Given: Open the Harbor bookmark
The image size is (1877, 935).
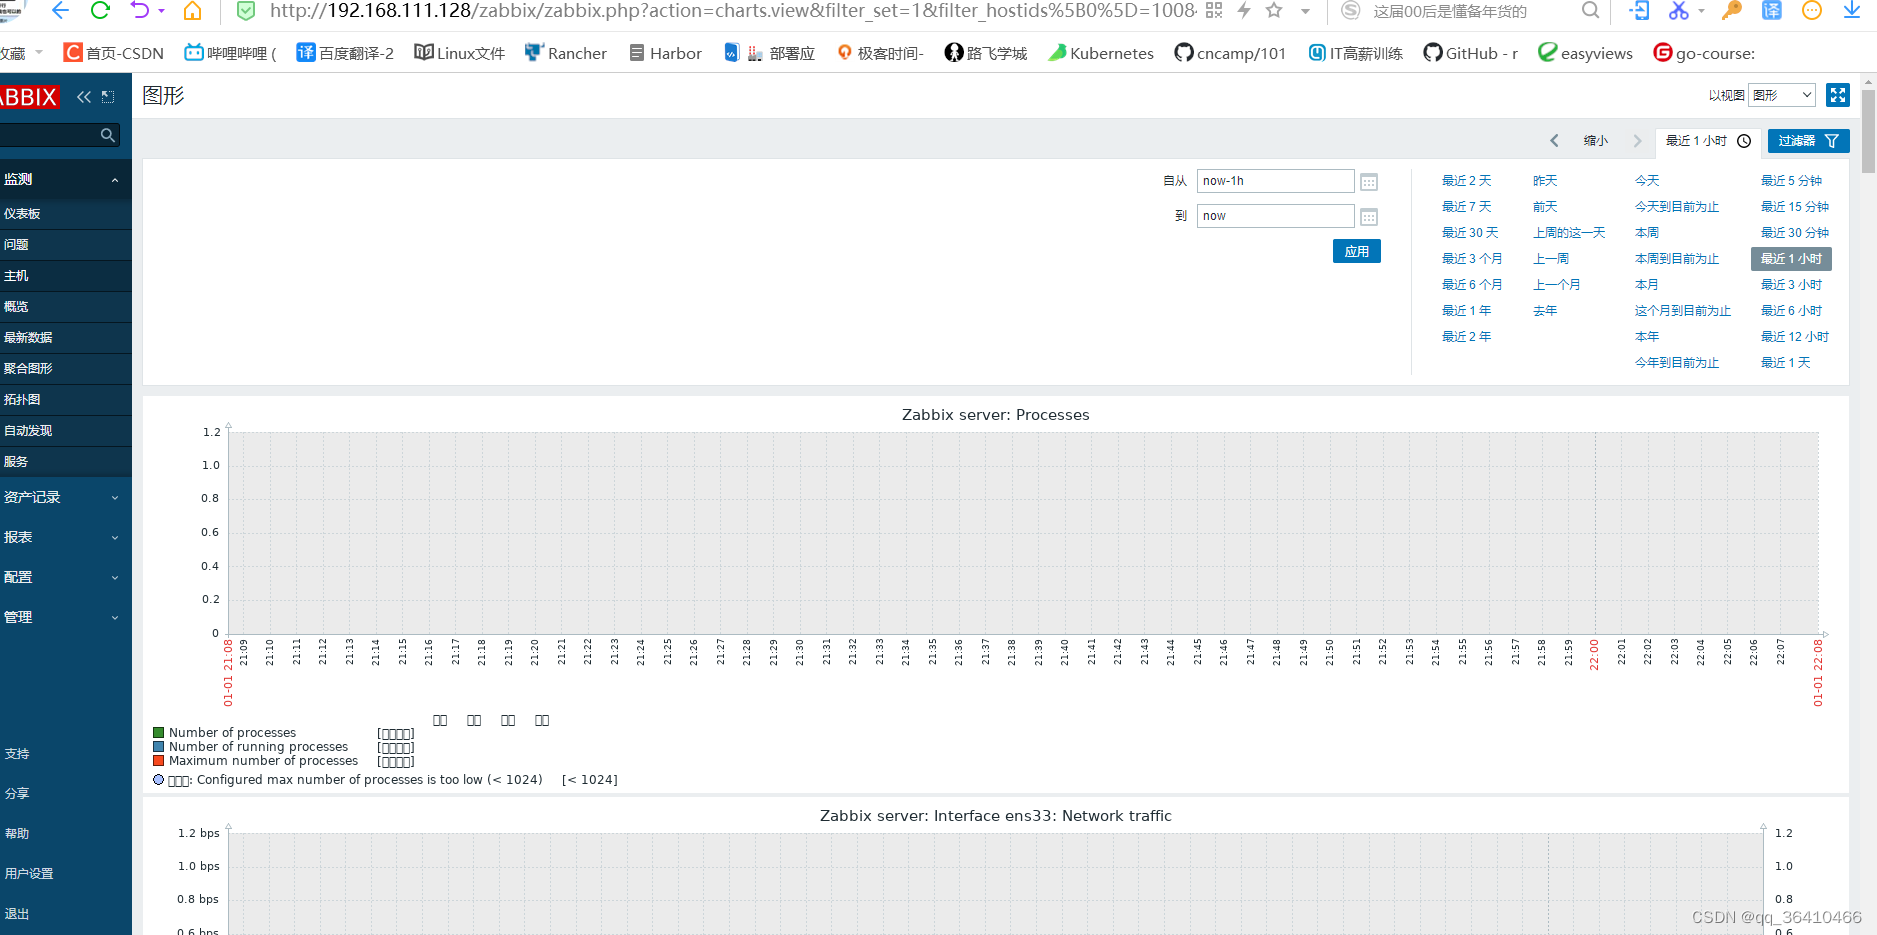Looking at the screenshot, I should pos(665,53).
